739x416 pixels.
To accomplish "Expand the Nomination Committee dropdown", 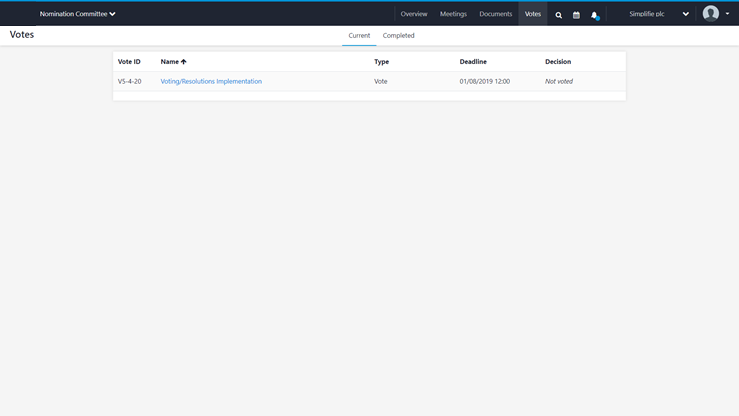I will coord(77,14).
